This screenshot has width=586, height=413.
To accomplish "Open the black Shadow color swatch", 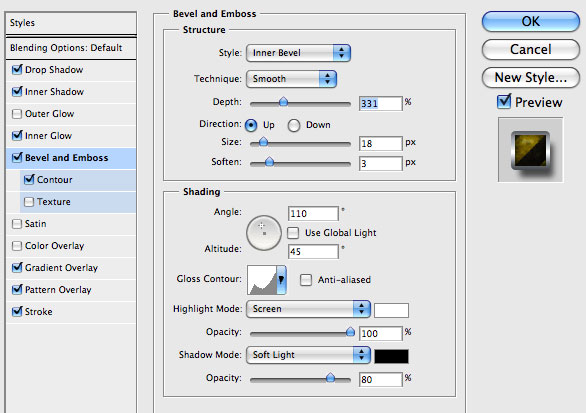I will click(391, 356).
